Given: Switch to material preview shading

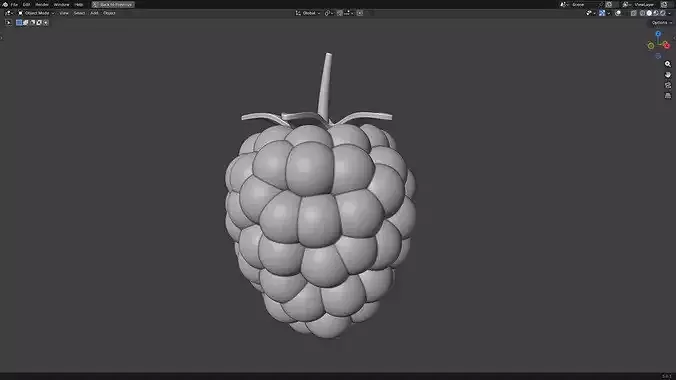Looking at the screenshot, I should point(656,13).
